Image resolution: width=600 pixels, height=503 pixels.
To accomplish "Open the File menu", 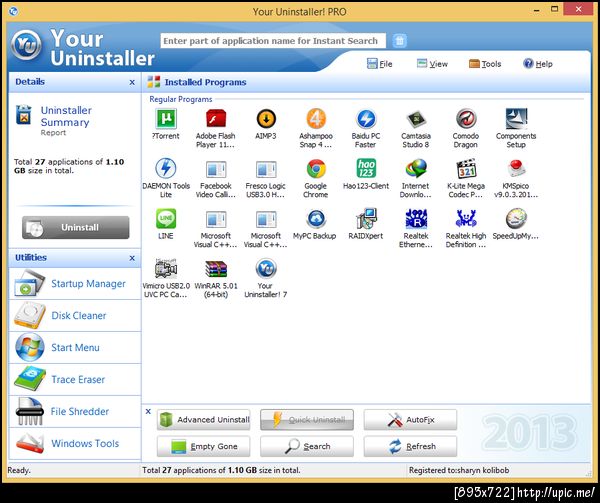I will pos(380,64).
